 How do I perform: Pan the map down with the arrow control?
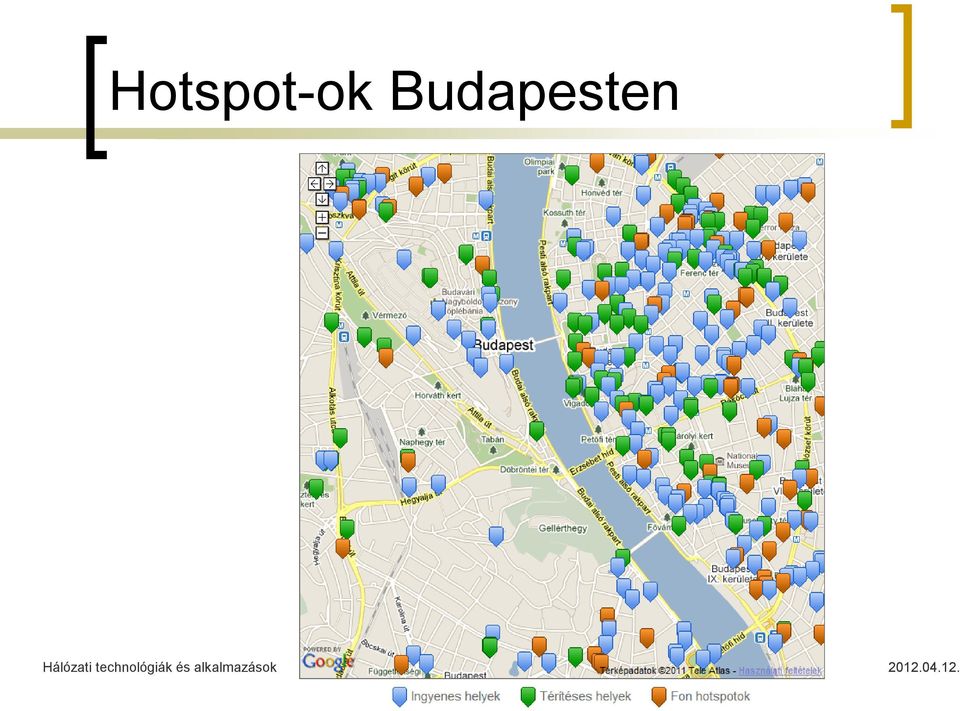click(x=322, y=199)
